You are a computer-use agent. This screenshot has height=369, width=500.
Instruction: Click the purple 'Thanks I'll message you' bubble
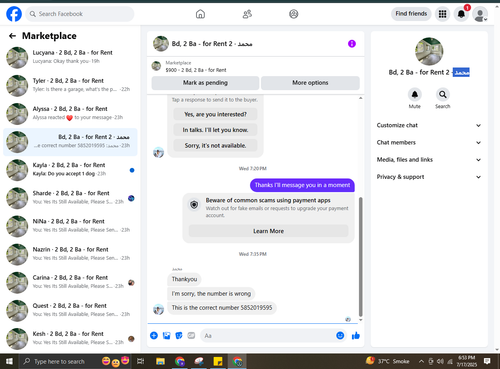coord(302,185)
